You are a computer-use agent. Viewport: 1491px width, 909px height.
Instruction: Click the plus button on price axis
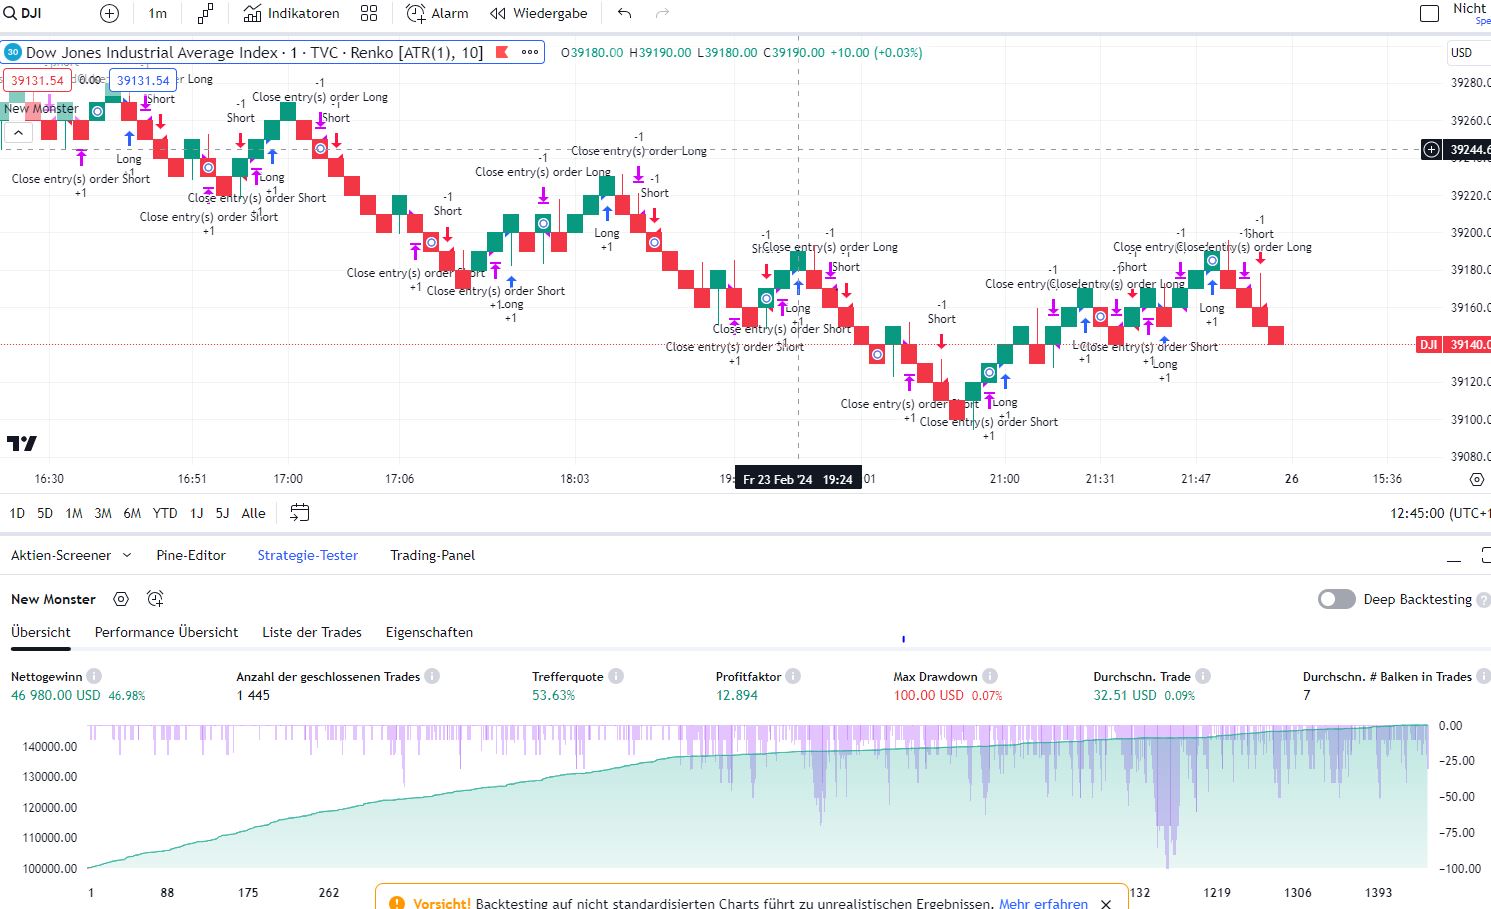coord(1432,150)
